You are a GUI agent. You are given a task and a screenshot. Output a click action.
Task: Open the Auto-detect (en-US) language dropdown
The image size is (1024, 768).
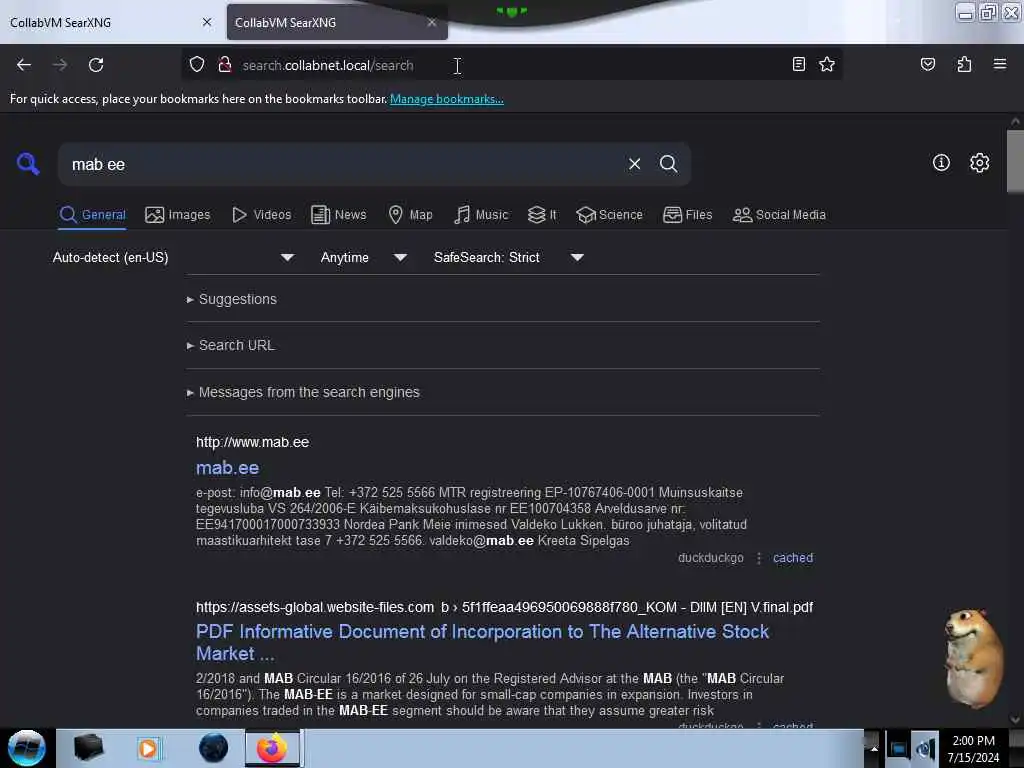coord(173,257)
